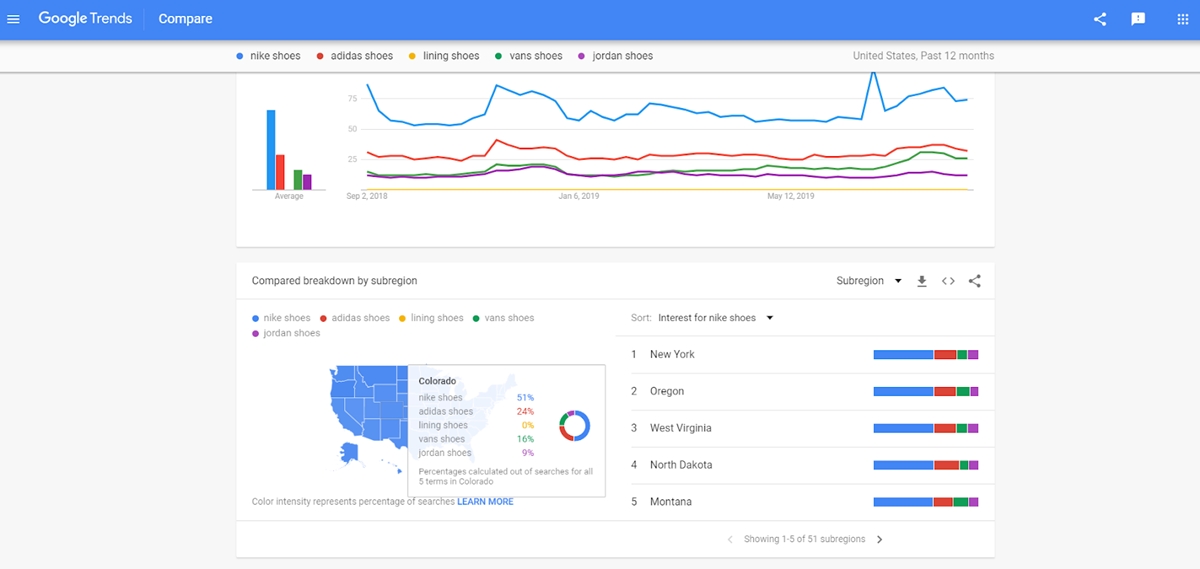
Task: Click the nike shoes 51% tooltip row
Action: click(x=476, y=398)
